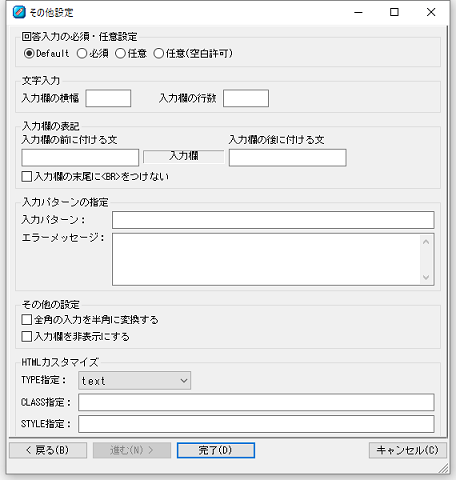456x480 pixels.
Task: Focus the 入力欄の後に付ける文 field
Action: click(x=288, y=158)
